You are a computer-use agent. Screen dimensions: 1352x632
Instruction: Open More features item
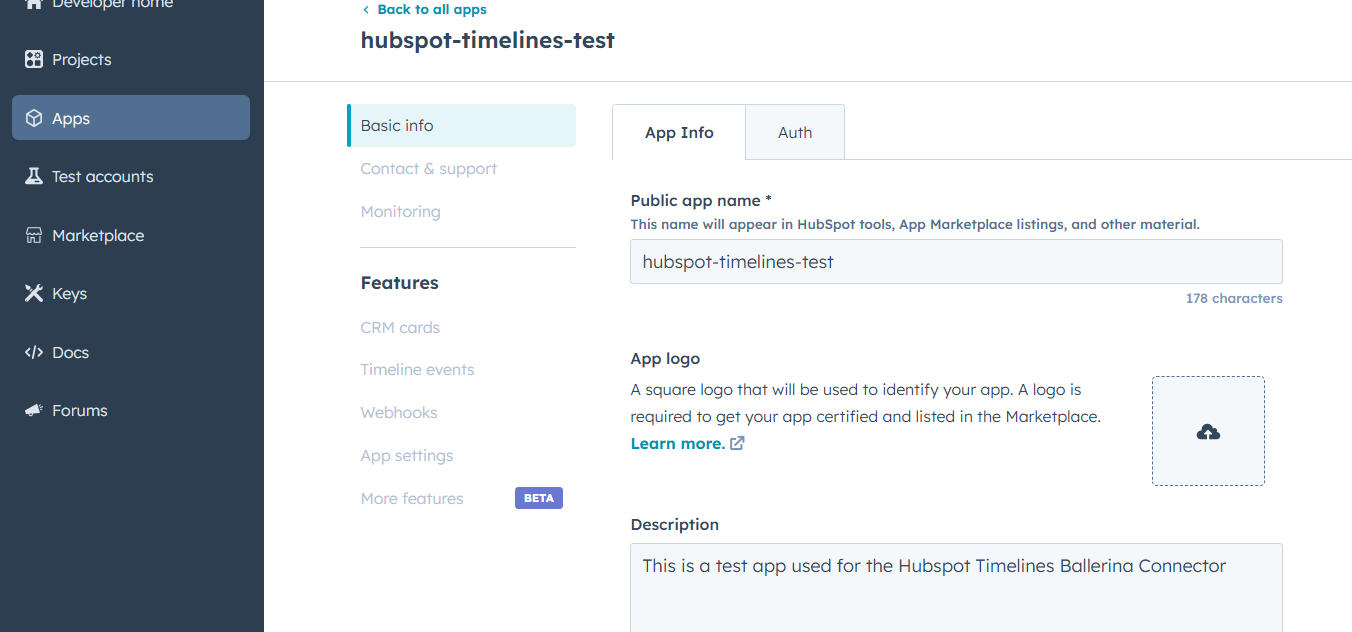tap(412, 498)
